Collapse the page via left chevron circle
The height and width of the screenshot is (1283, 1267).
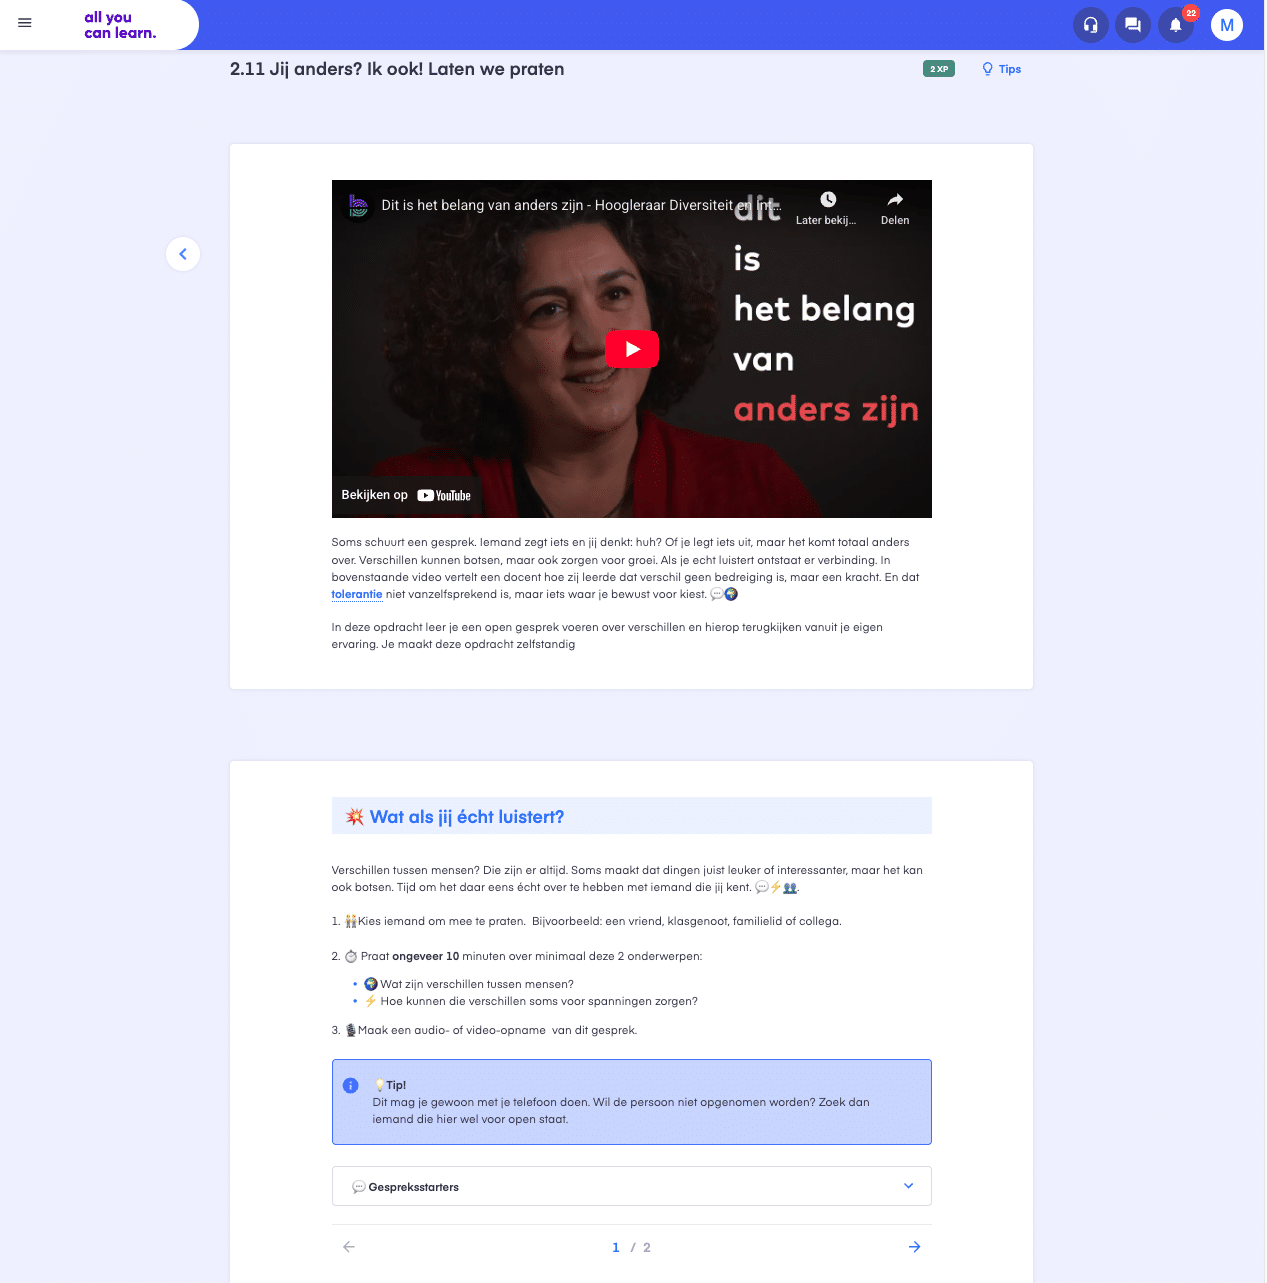click(183, 254)
